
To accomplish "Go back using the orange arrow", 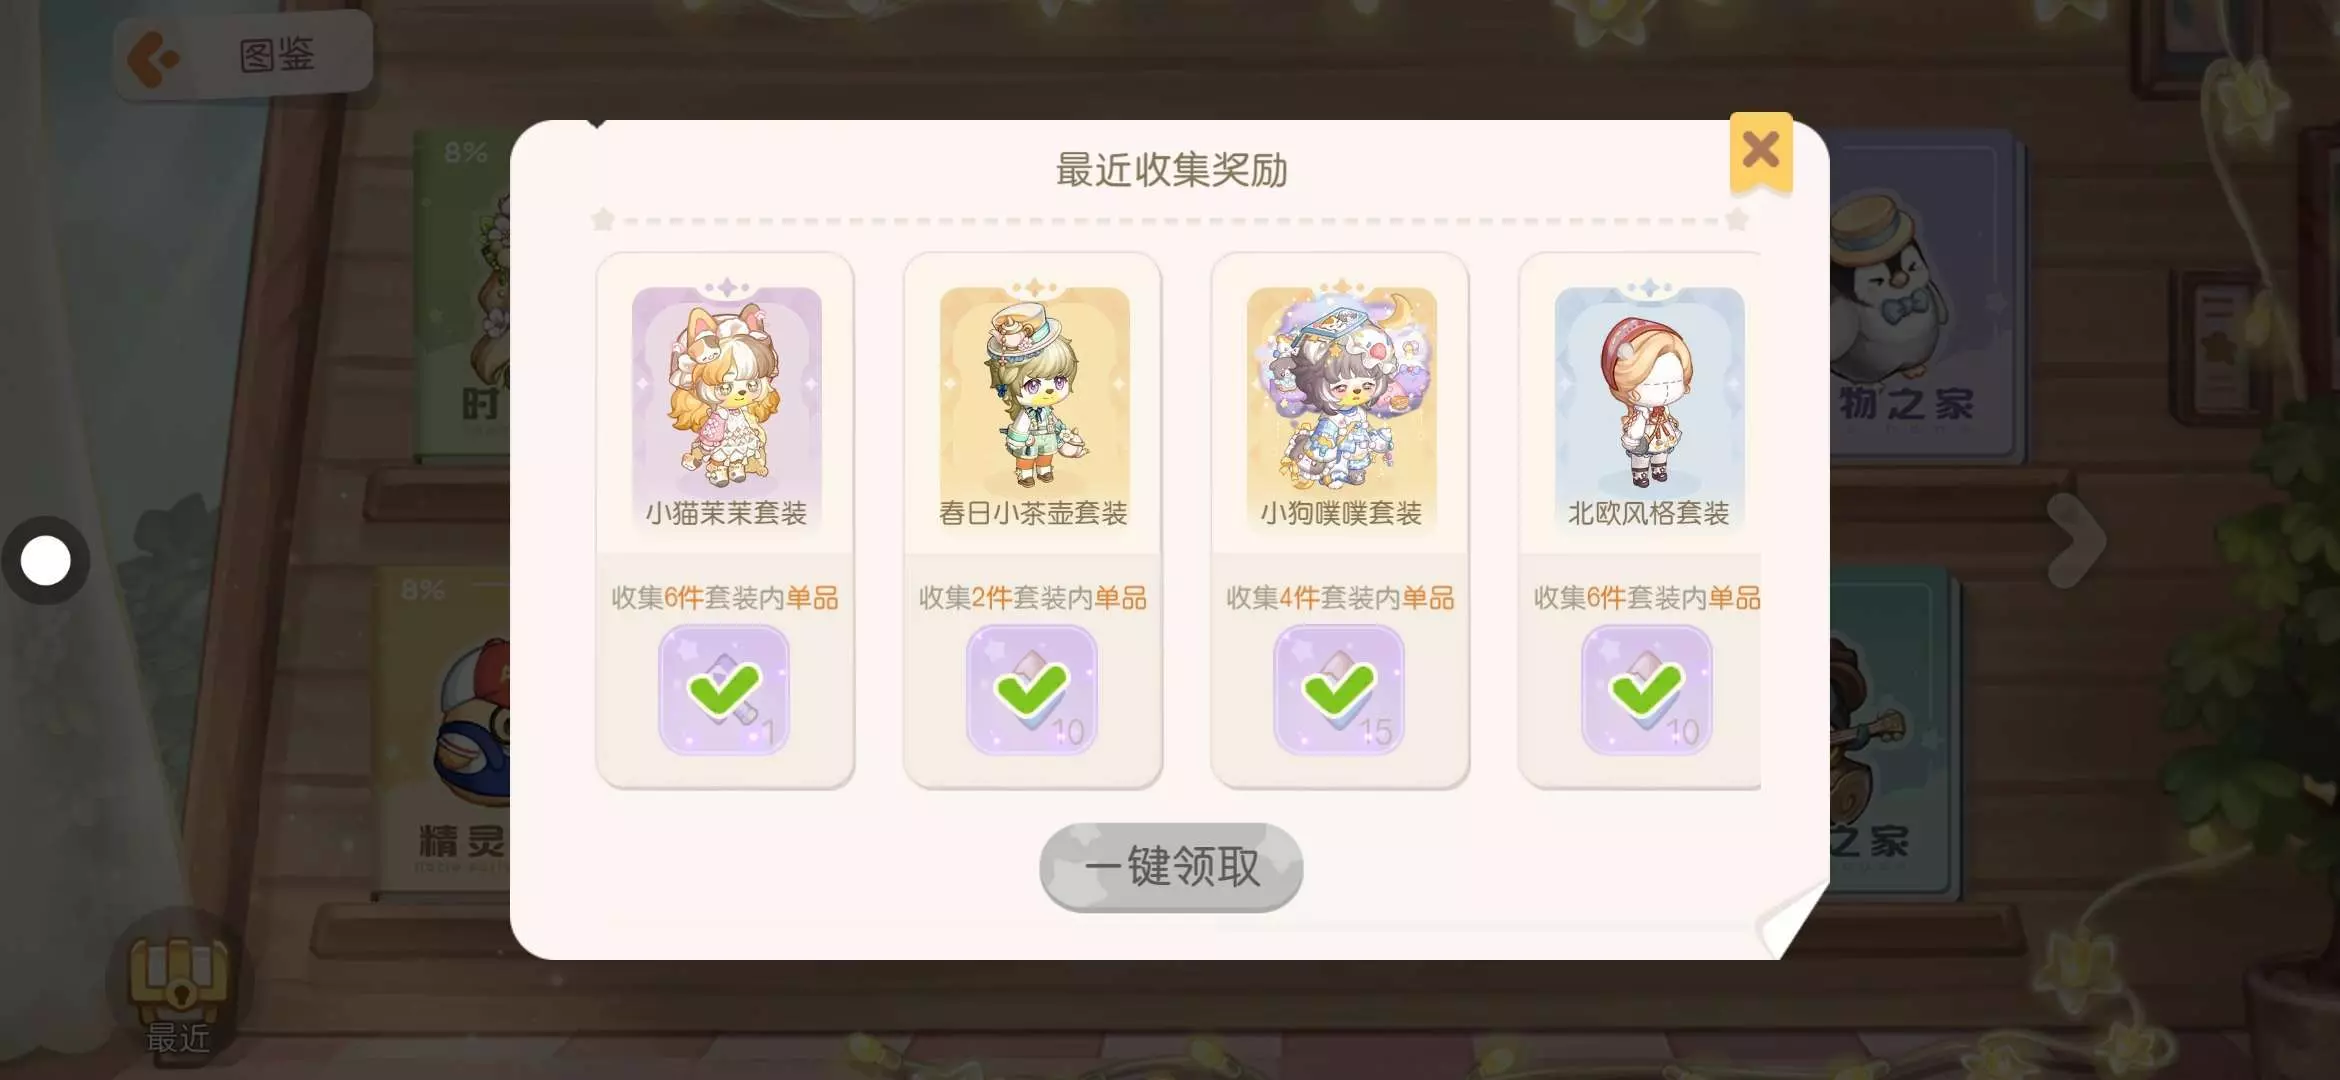I will click(152, 58).
